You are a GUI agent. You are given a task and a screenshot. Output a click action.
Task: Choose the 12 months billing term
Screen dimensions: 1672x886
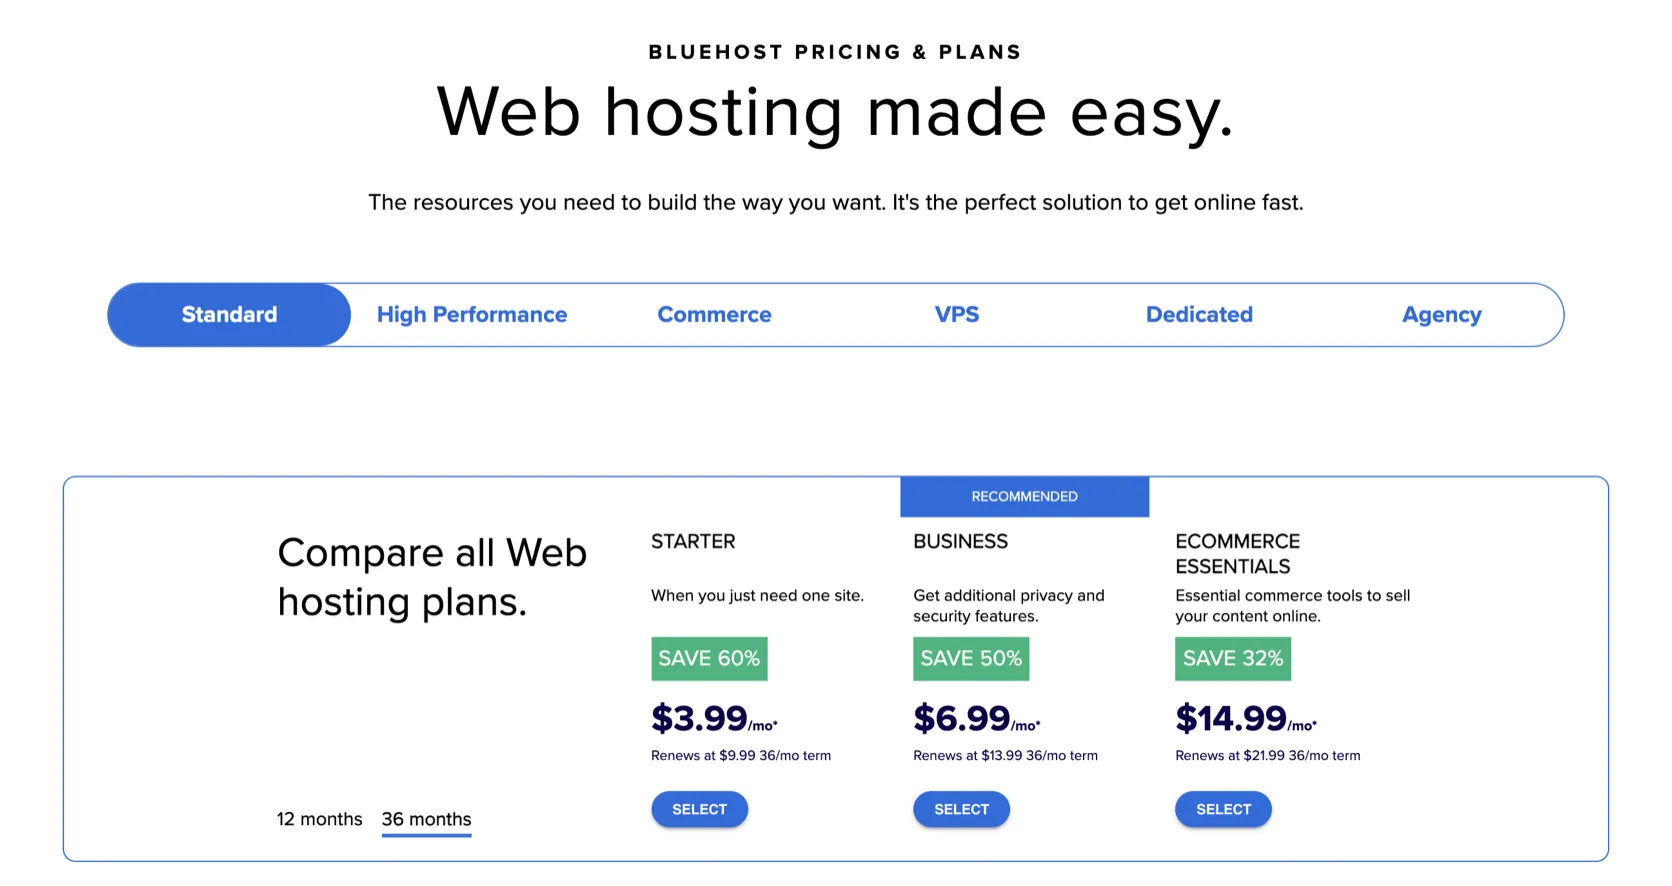coord(320,819)
